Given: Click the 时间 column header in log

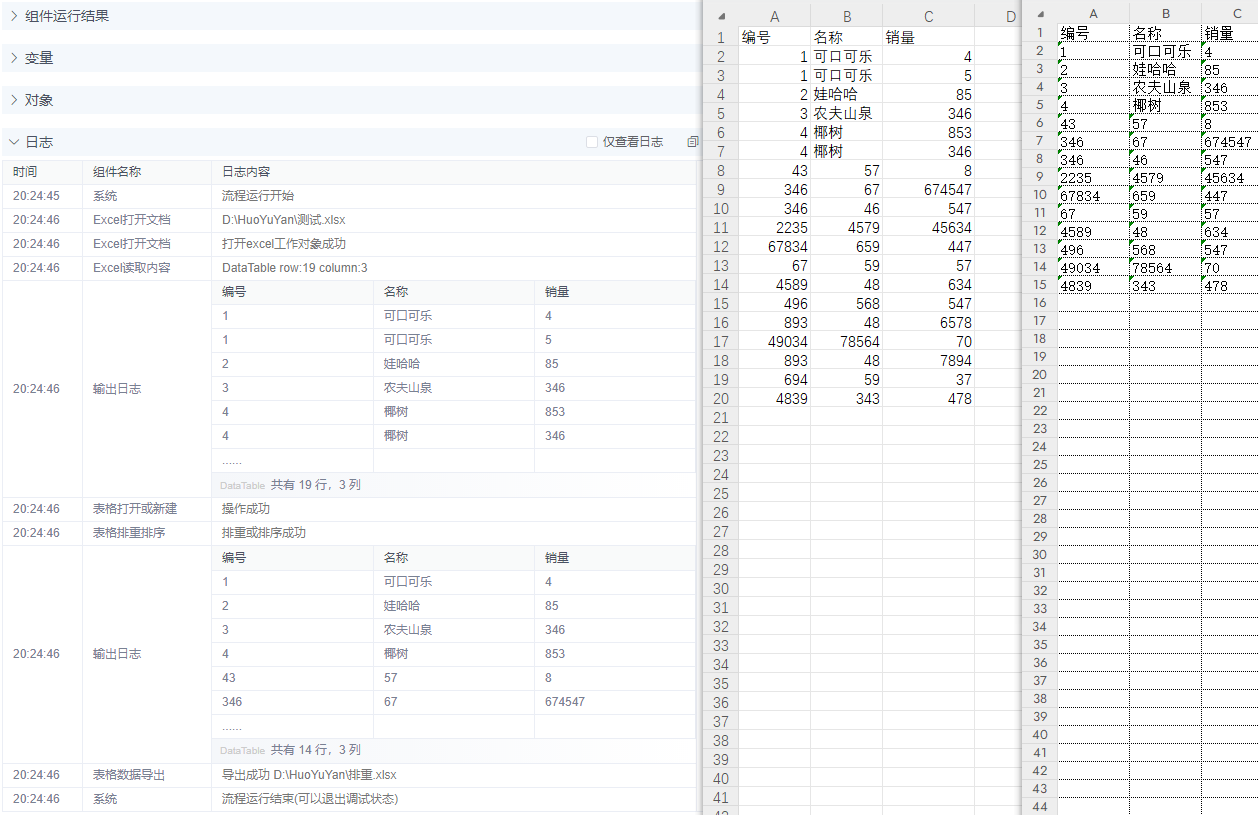Looking at the screenshot, I should click(x=25, y=172).
